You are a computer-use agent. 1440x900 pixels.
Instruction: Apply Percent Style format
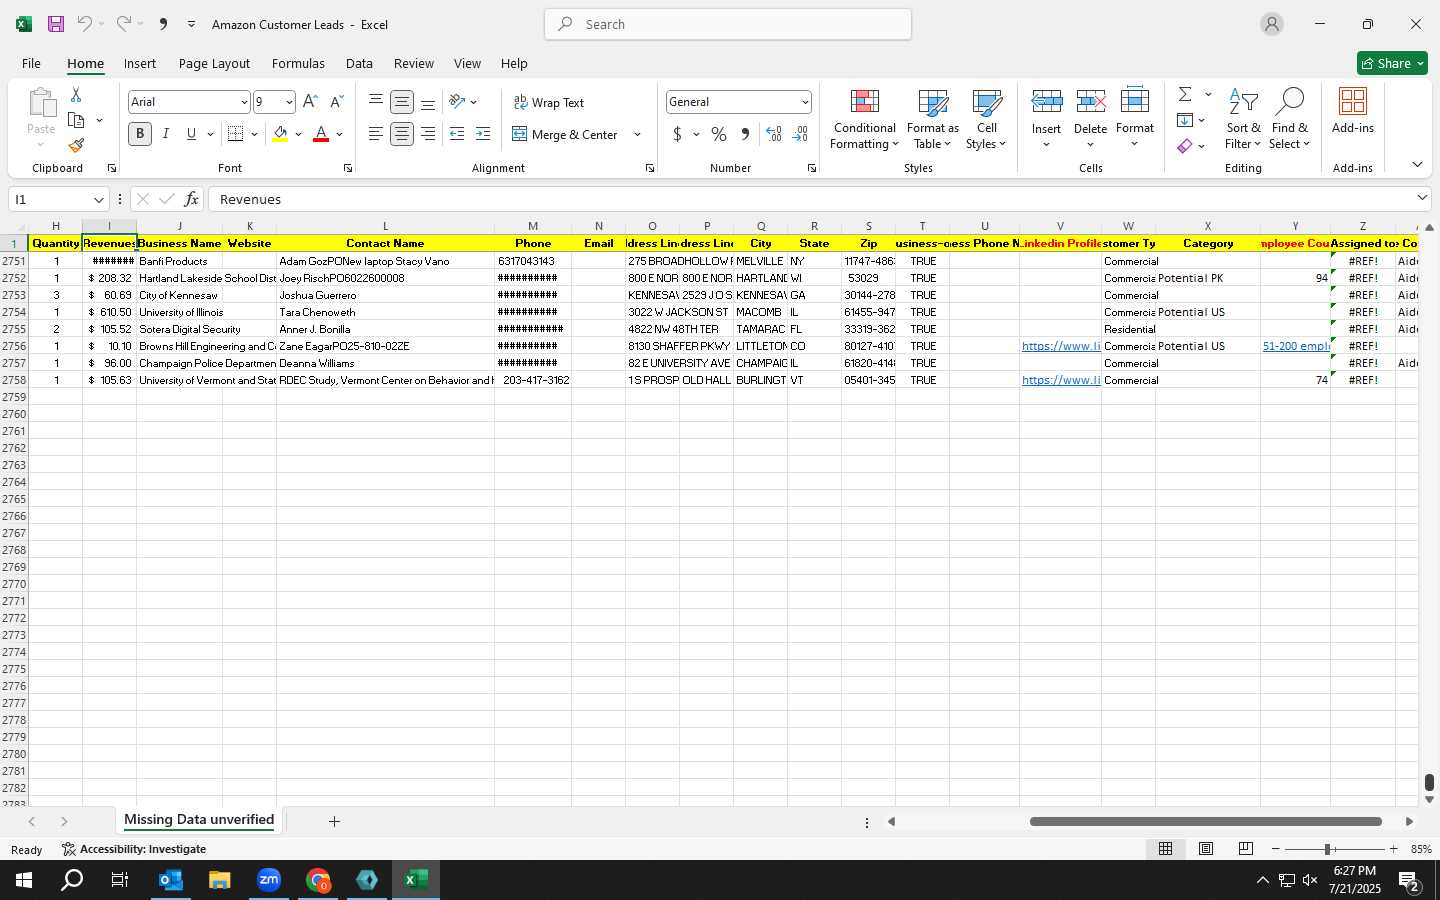pyautogui.click(x=719, y=134)
